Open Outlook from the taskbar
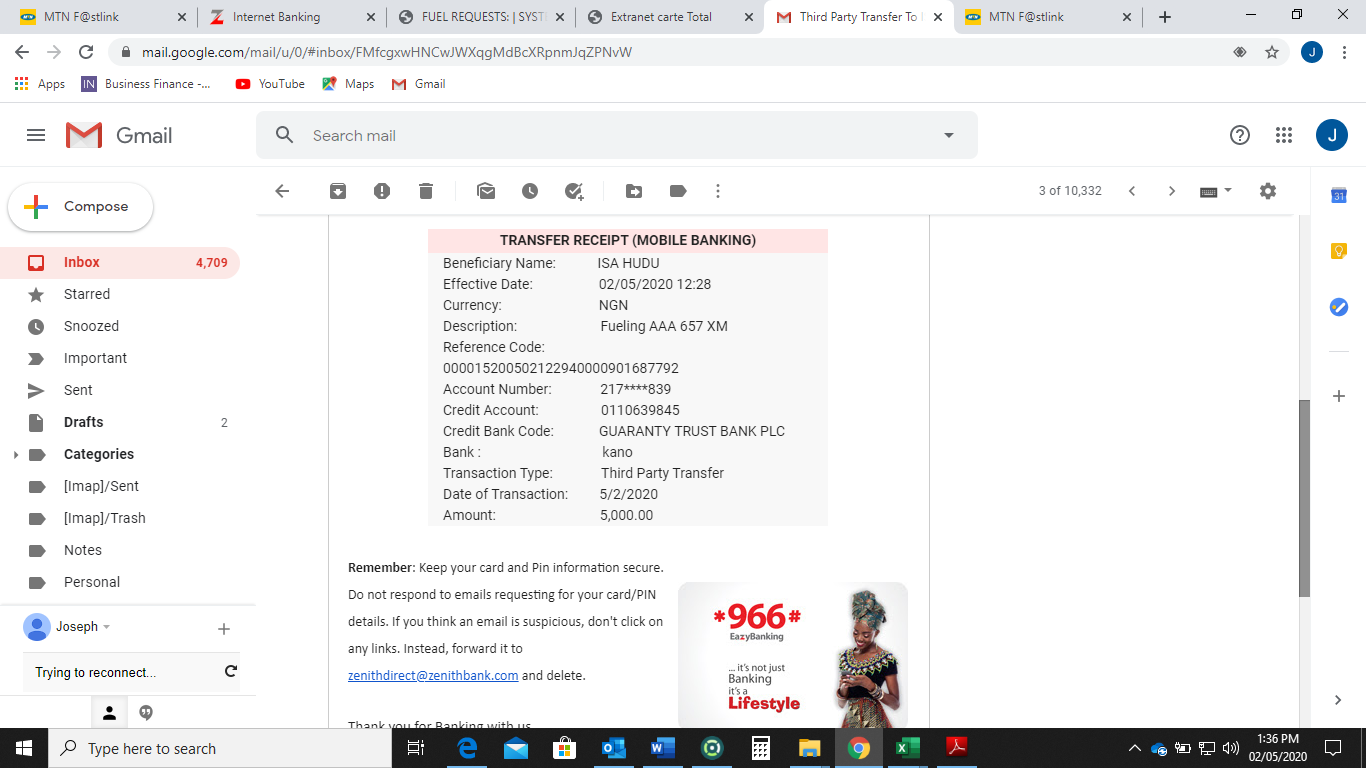This screenshot has width=1366, height=768. 614,748
